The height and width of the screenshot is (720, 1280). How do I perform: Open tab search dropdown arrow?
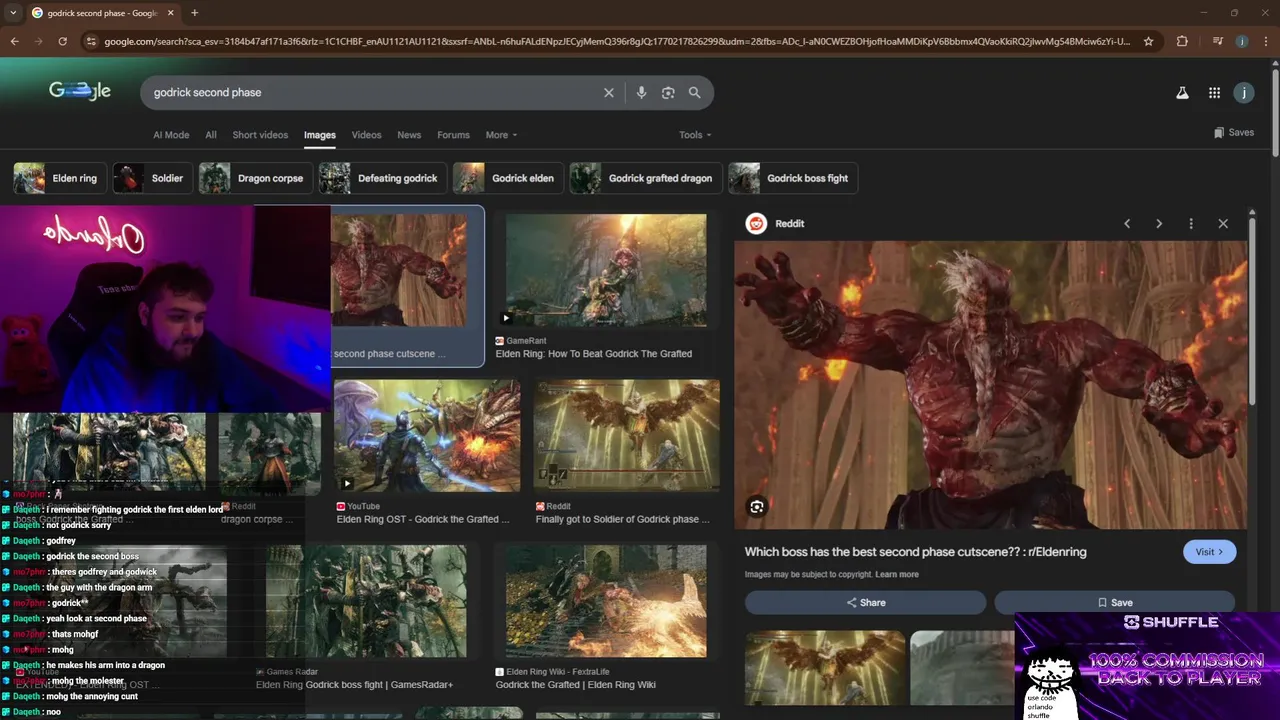pos(13,13)
